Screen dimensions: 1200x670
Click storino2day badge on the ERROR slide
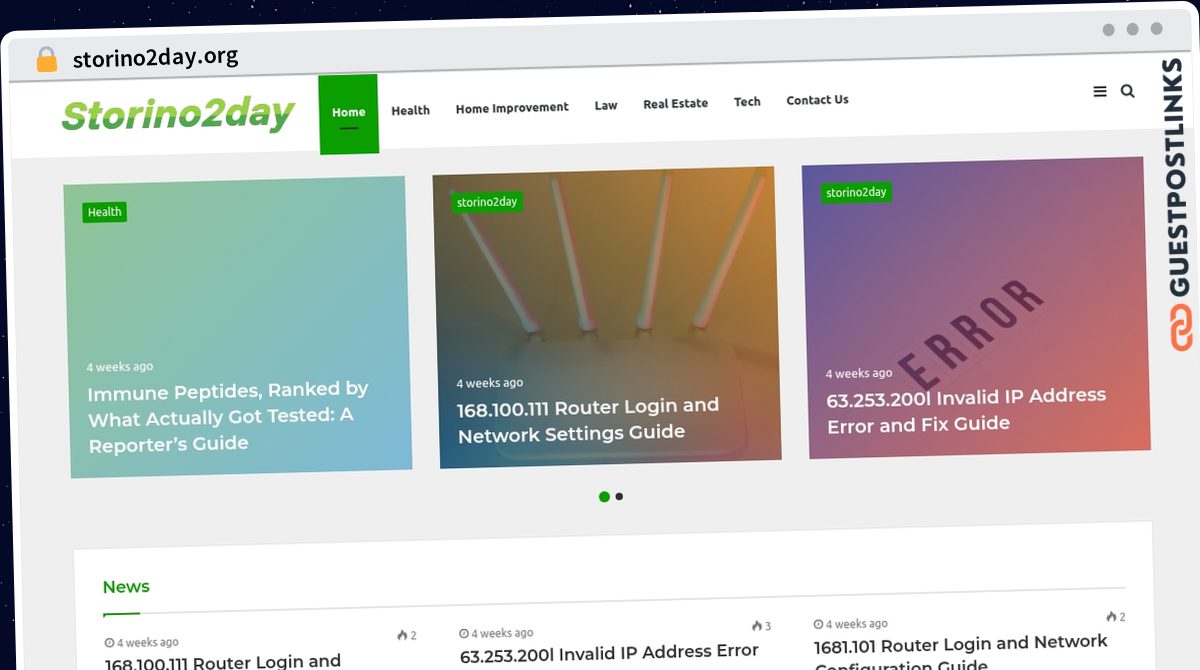[x=856, y=192]
